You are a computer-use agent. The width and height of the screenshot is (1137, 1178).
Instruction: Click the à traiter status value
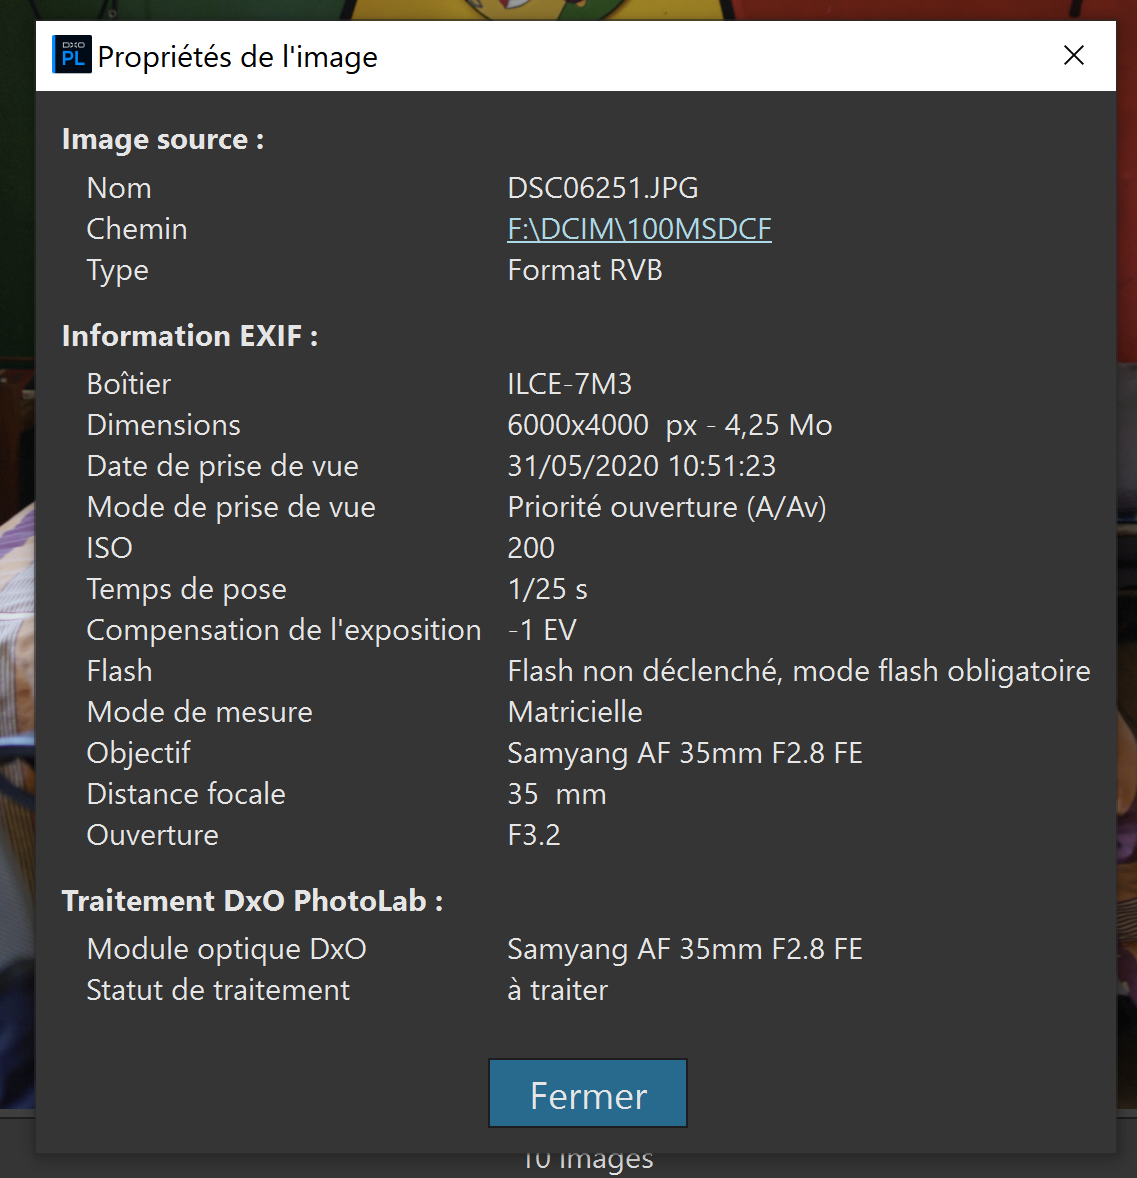tap(558, 990)
